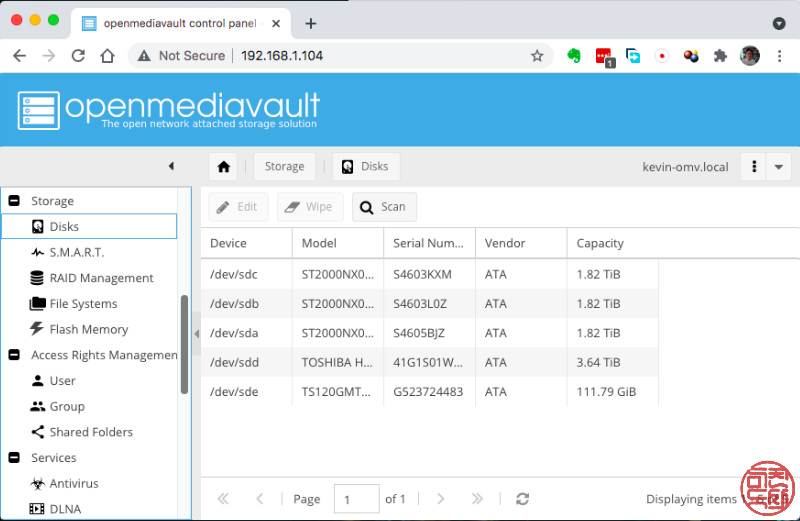This screenshot has height=521, width=800.
Task: Open the tab search dropdown arrow
Action: coord(779,23)
